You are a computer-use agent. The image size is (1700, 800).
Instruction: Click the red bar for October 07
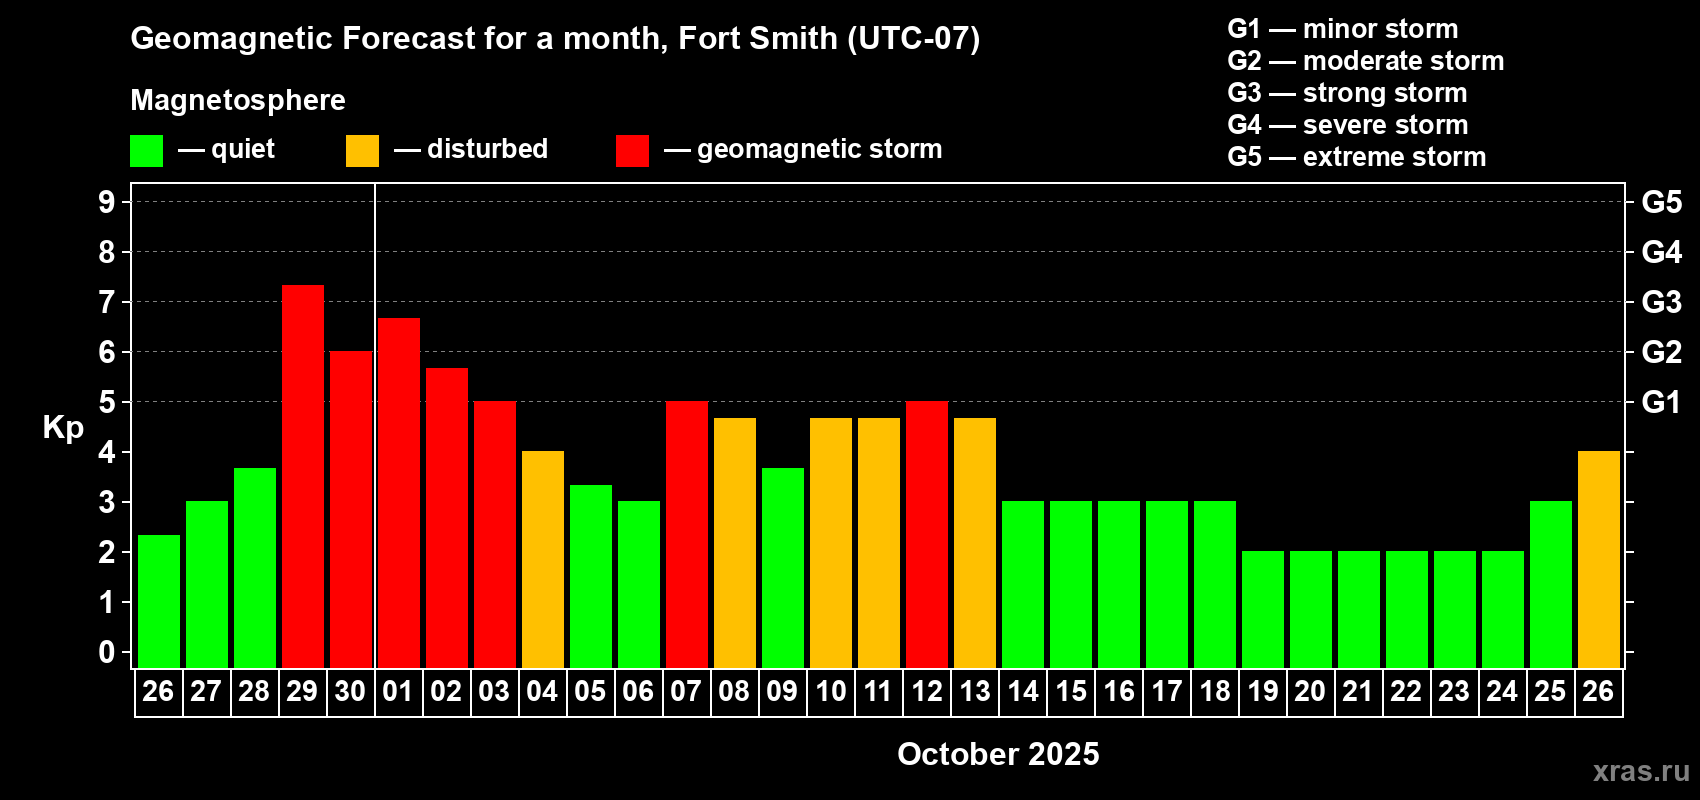[x=687, y=534]
